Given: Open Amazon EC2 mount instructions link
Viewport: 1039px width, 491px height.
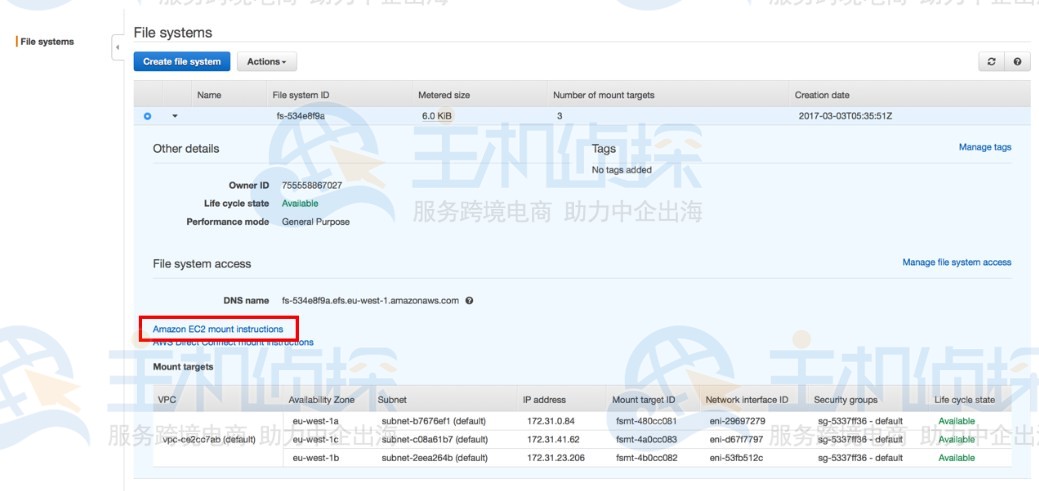Looking at the screenshot, I should click(x=218, y=329).
